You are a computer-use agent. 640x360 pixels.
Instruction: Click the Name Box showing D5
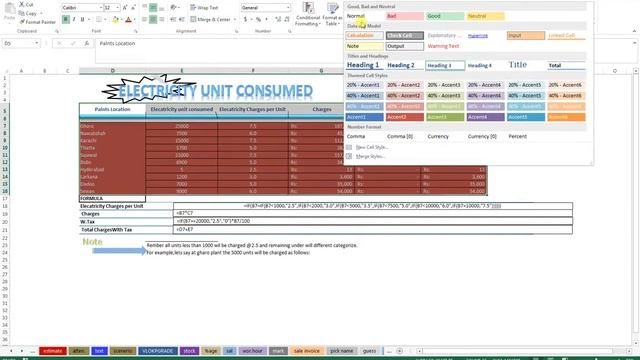(20, 43)
